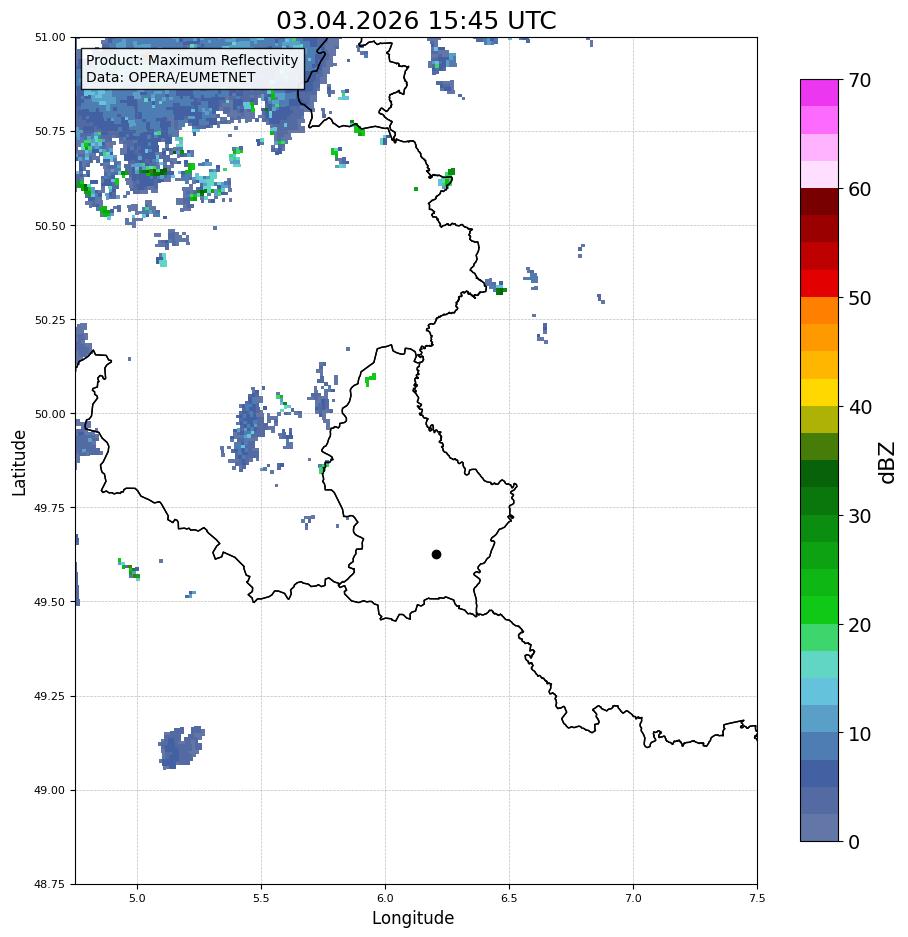
Task: Click latitude tick label 50.75
Action: pos(50,131)
